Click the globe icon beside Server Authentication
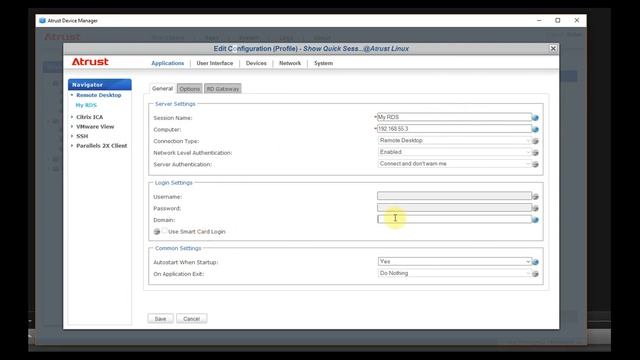This screenshot has height=360, width=640. tap(535, 164)
